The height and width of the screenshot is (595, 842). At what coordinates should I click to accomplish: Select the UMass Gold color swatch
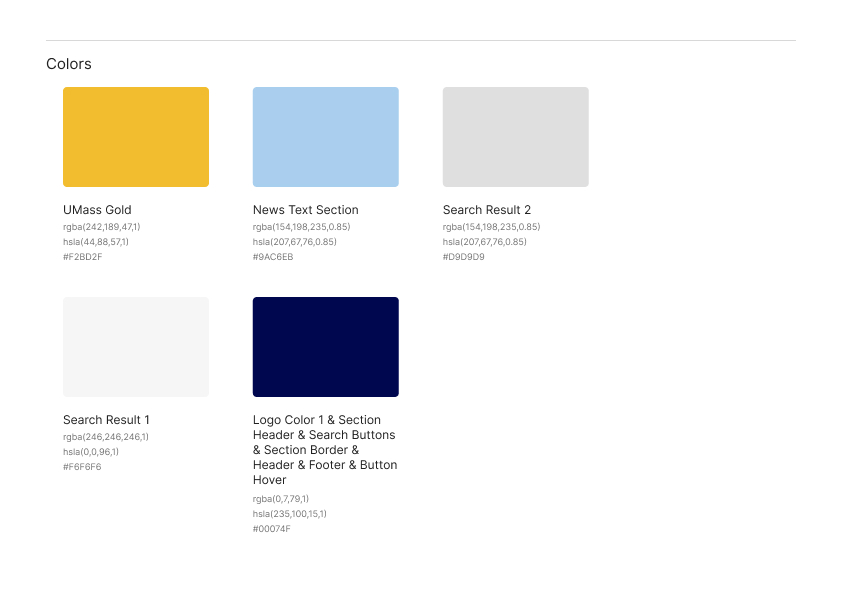(136, 137)
